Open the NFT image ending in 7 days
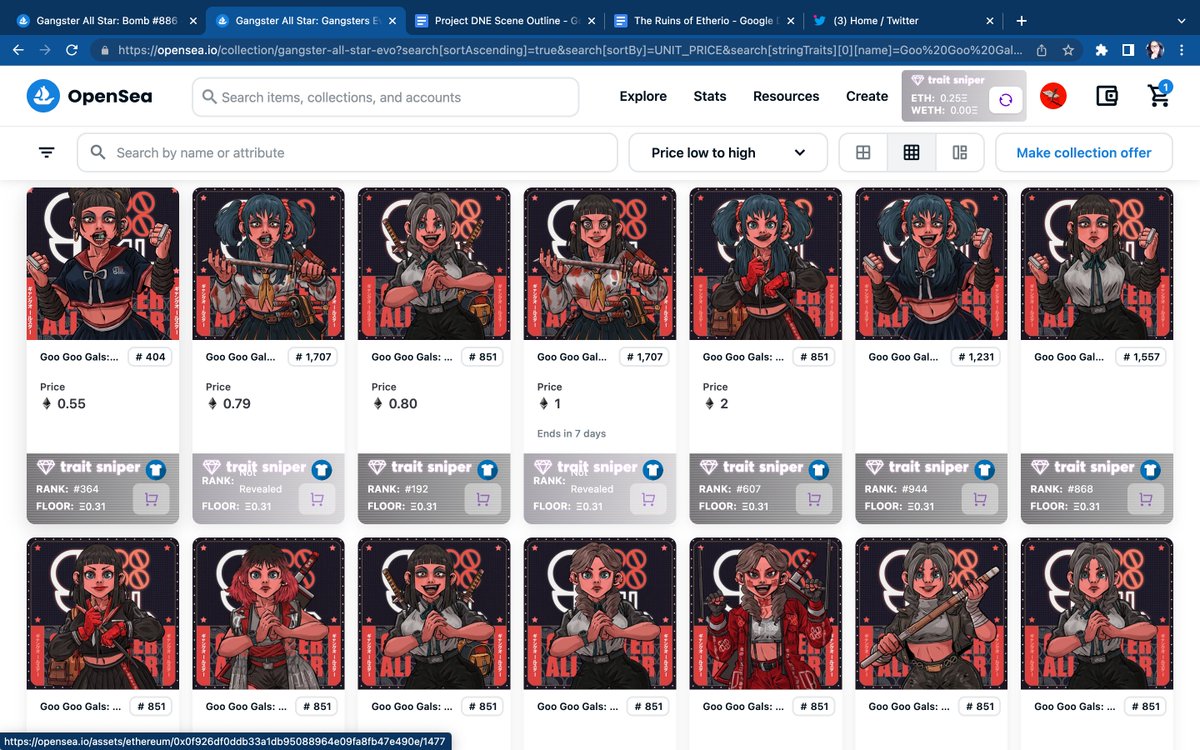Image resolution: width=1200 pixels, height=750 pixels. coord(600,264)
